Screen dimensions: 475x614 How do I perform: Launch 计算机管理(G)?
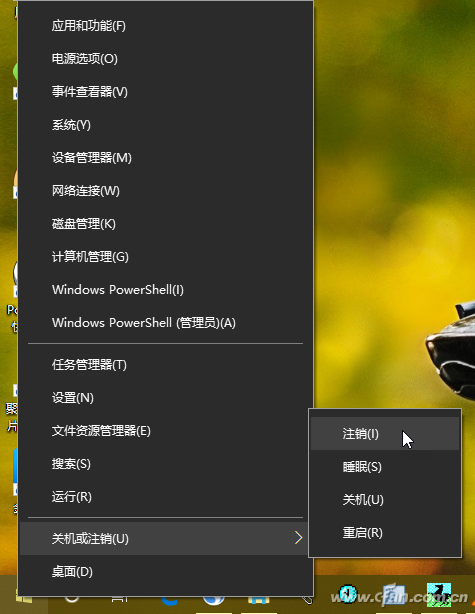click(x=165, y=257)
